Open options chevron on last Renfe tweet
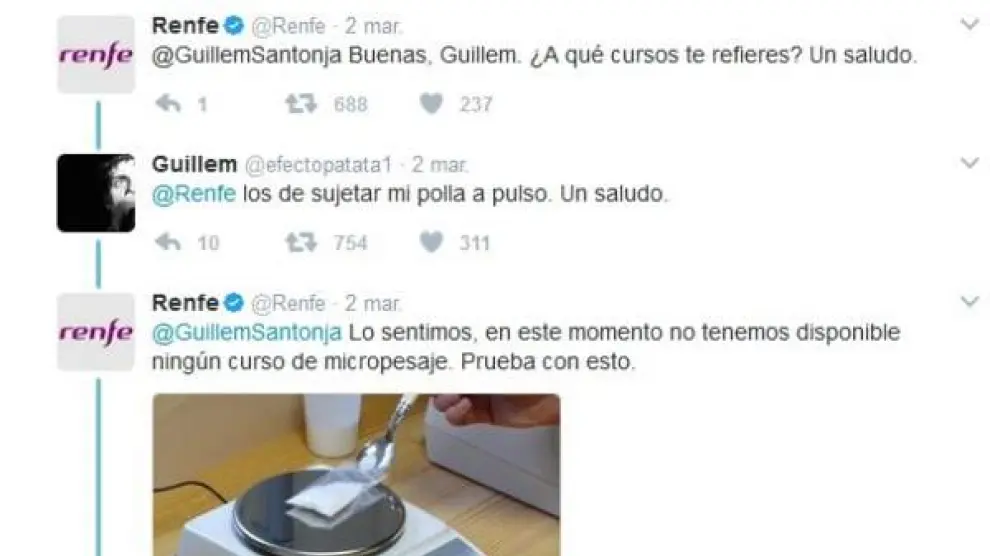Image resolution: width=990 pixels, height=556 pixels. tap(969, 301)
